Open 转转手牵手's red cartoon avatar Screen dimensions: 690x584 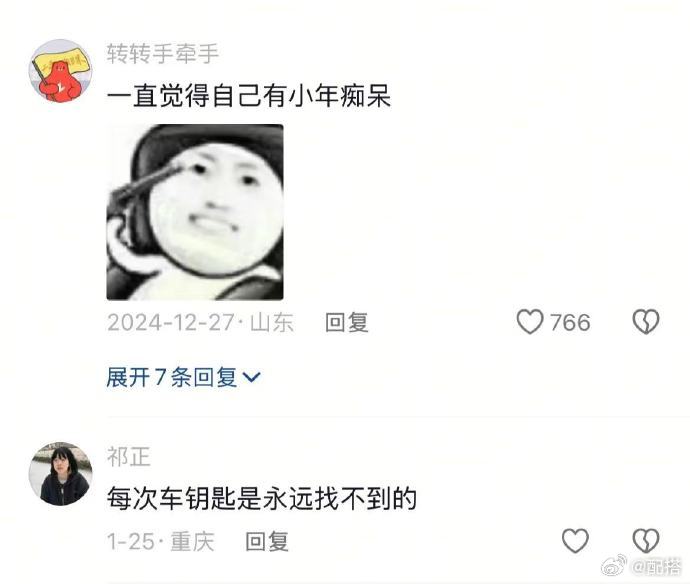coord(60,71)
